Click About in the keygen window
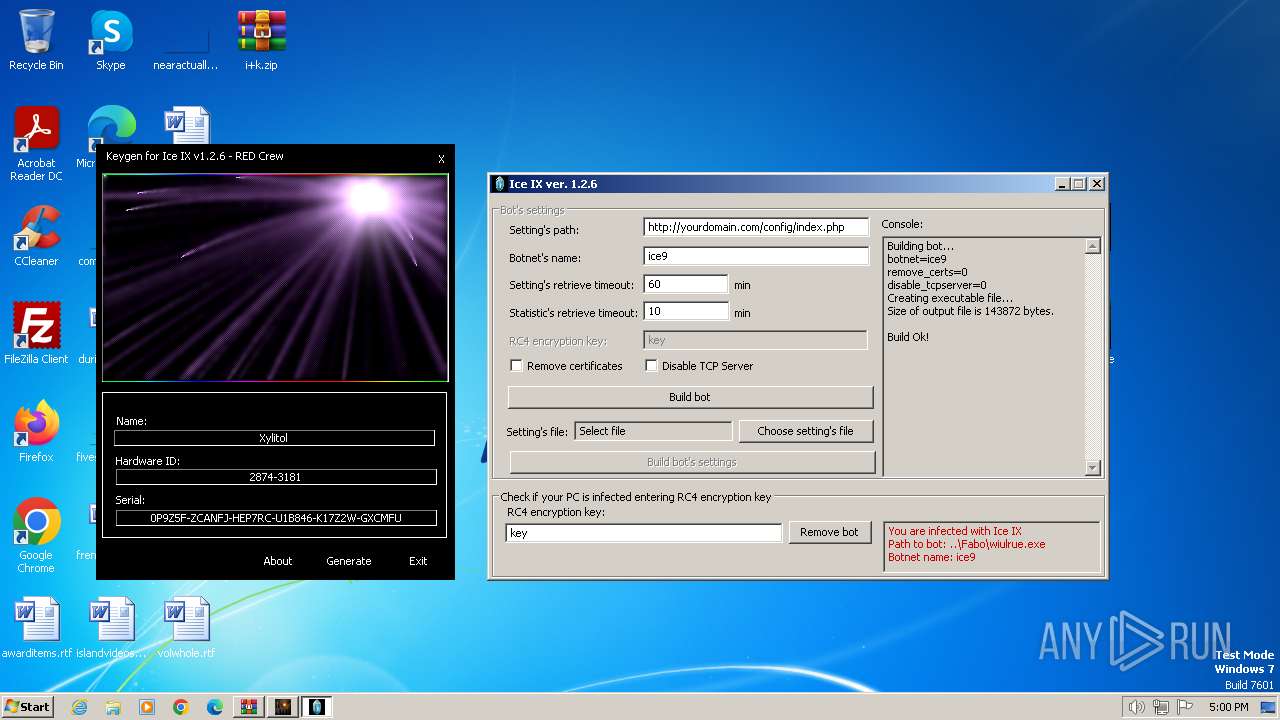 coord(278,561)
